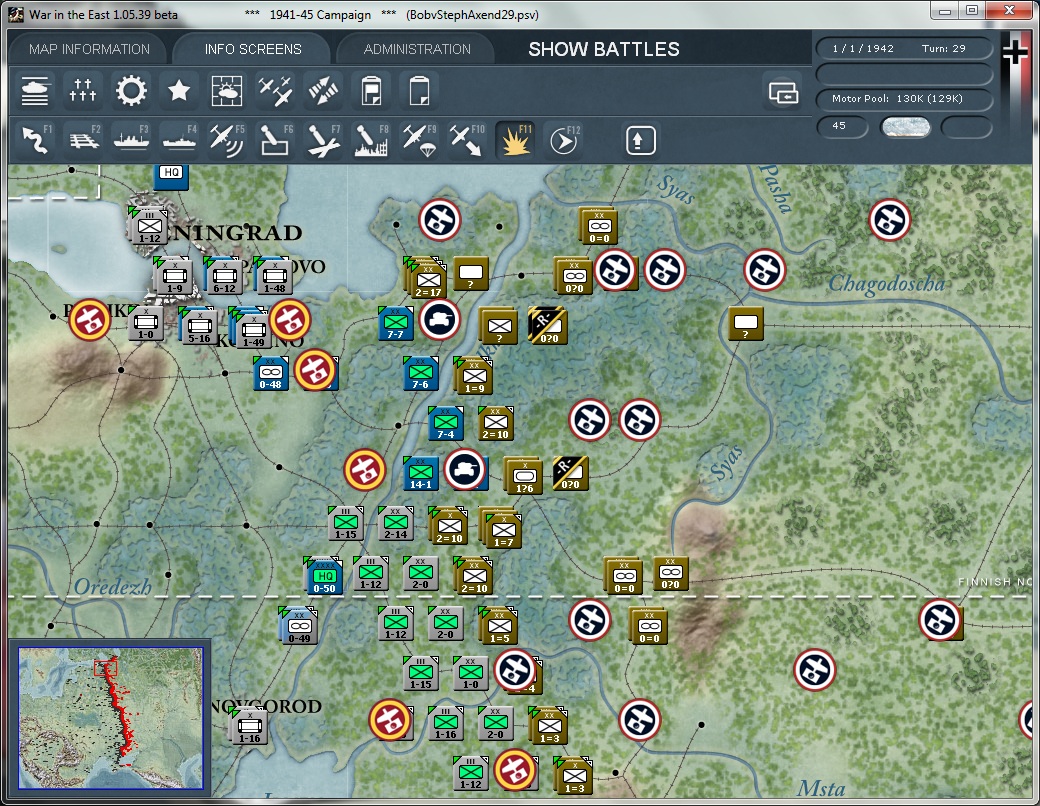The height and width of the screenshot is (806, 1040).
Task: Open the weather map grid icon
Action: pos(226,91)
